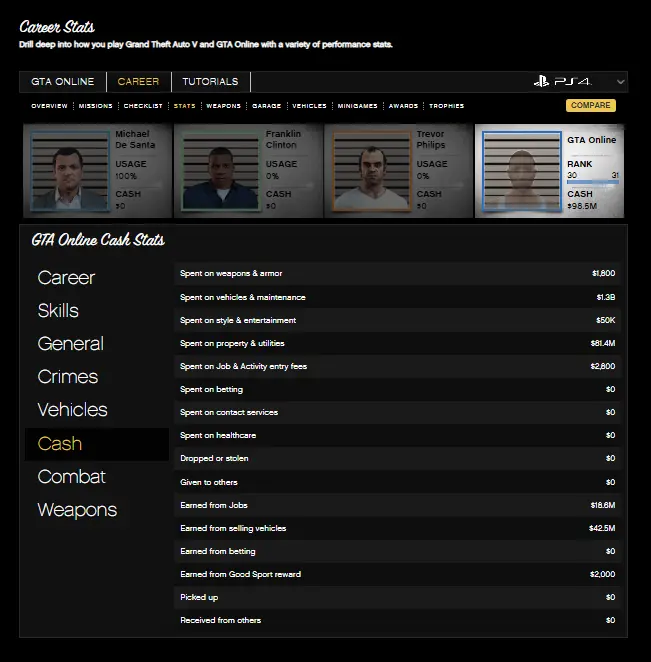Viewport: 651px width, 662px height.
Task: Show the Skills stats category
Action: point(58,311)
